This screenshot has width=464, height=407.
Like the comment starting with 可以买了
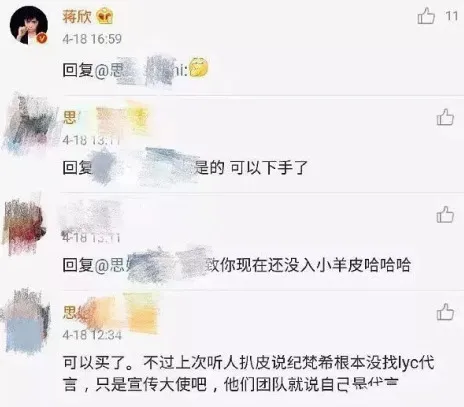445,312
